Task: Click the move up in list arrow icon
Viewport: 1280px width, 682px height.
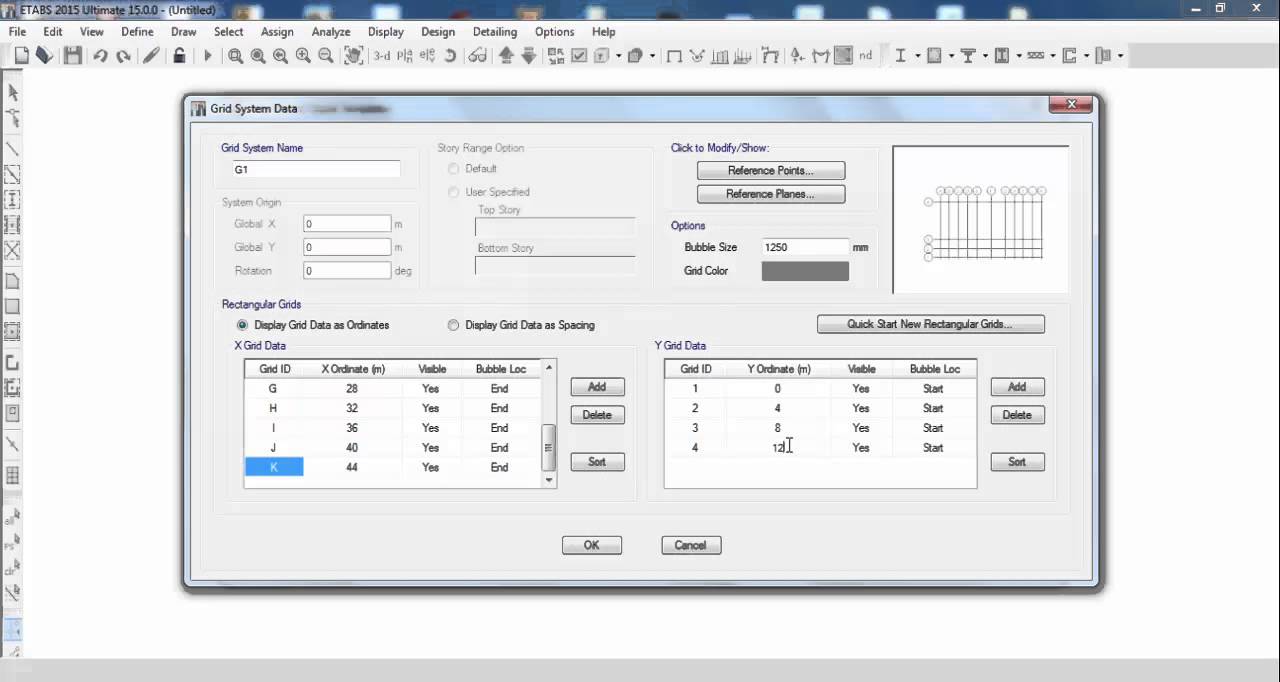Action: pyautogui.click(x=507, y=56)
